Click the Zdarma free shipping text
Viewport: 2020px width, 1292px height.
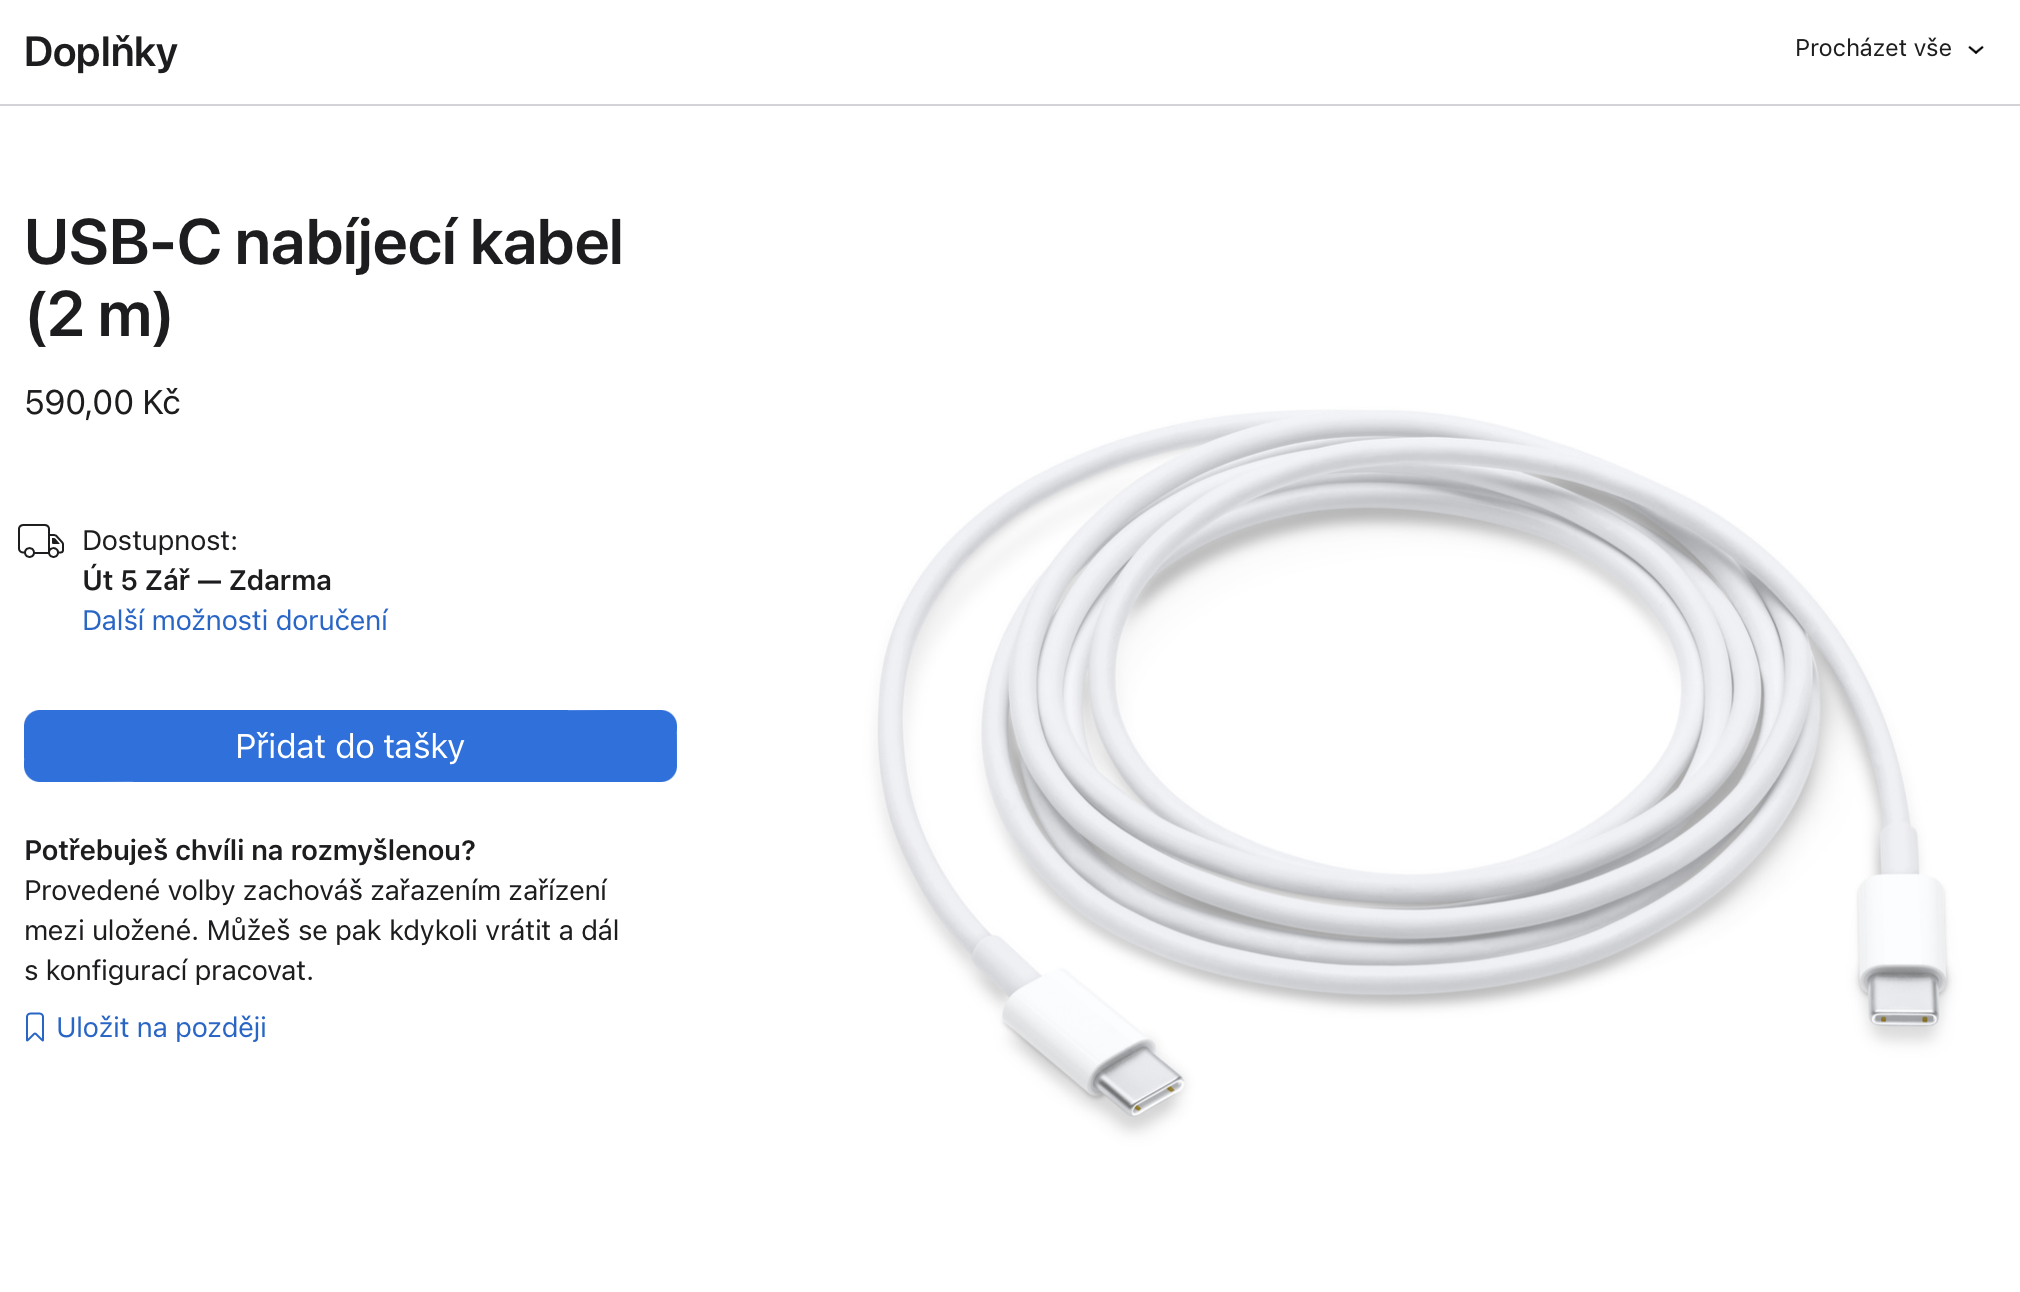tap(280, 581)
